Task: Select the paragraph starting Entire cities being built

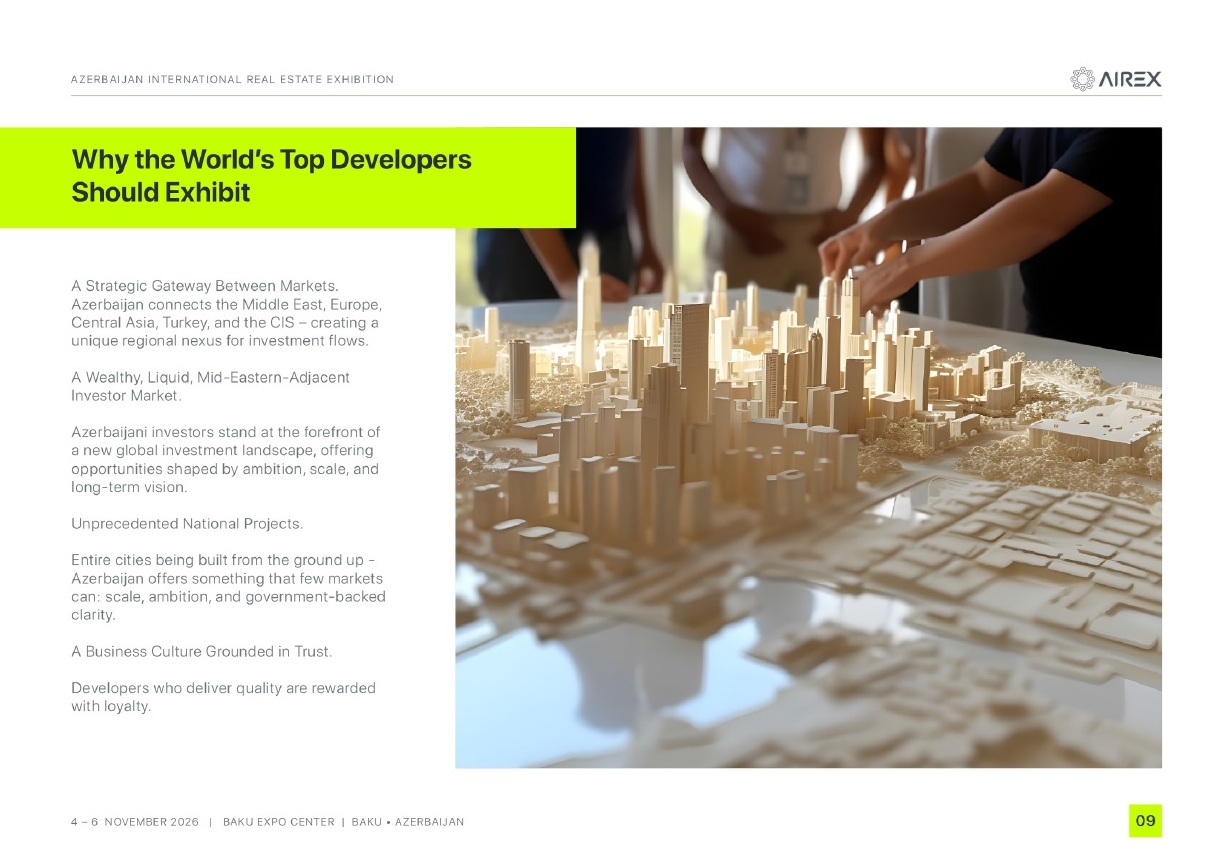Action: [x=228, y=587]
